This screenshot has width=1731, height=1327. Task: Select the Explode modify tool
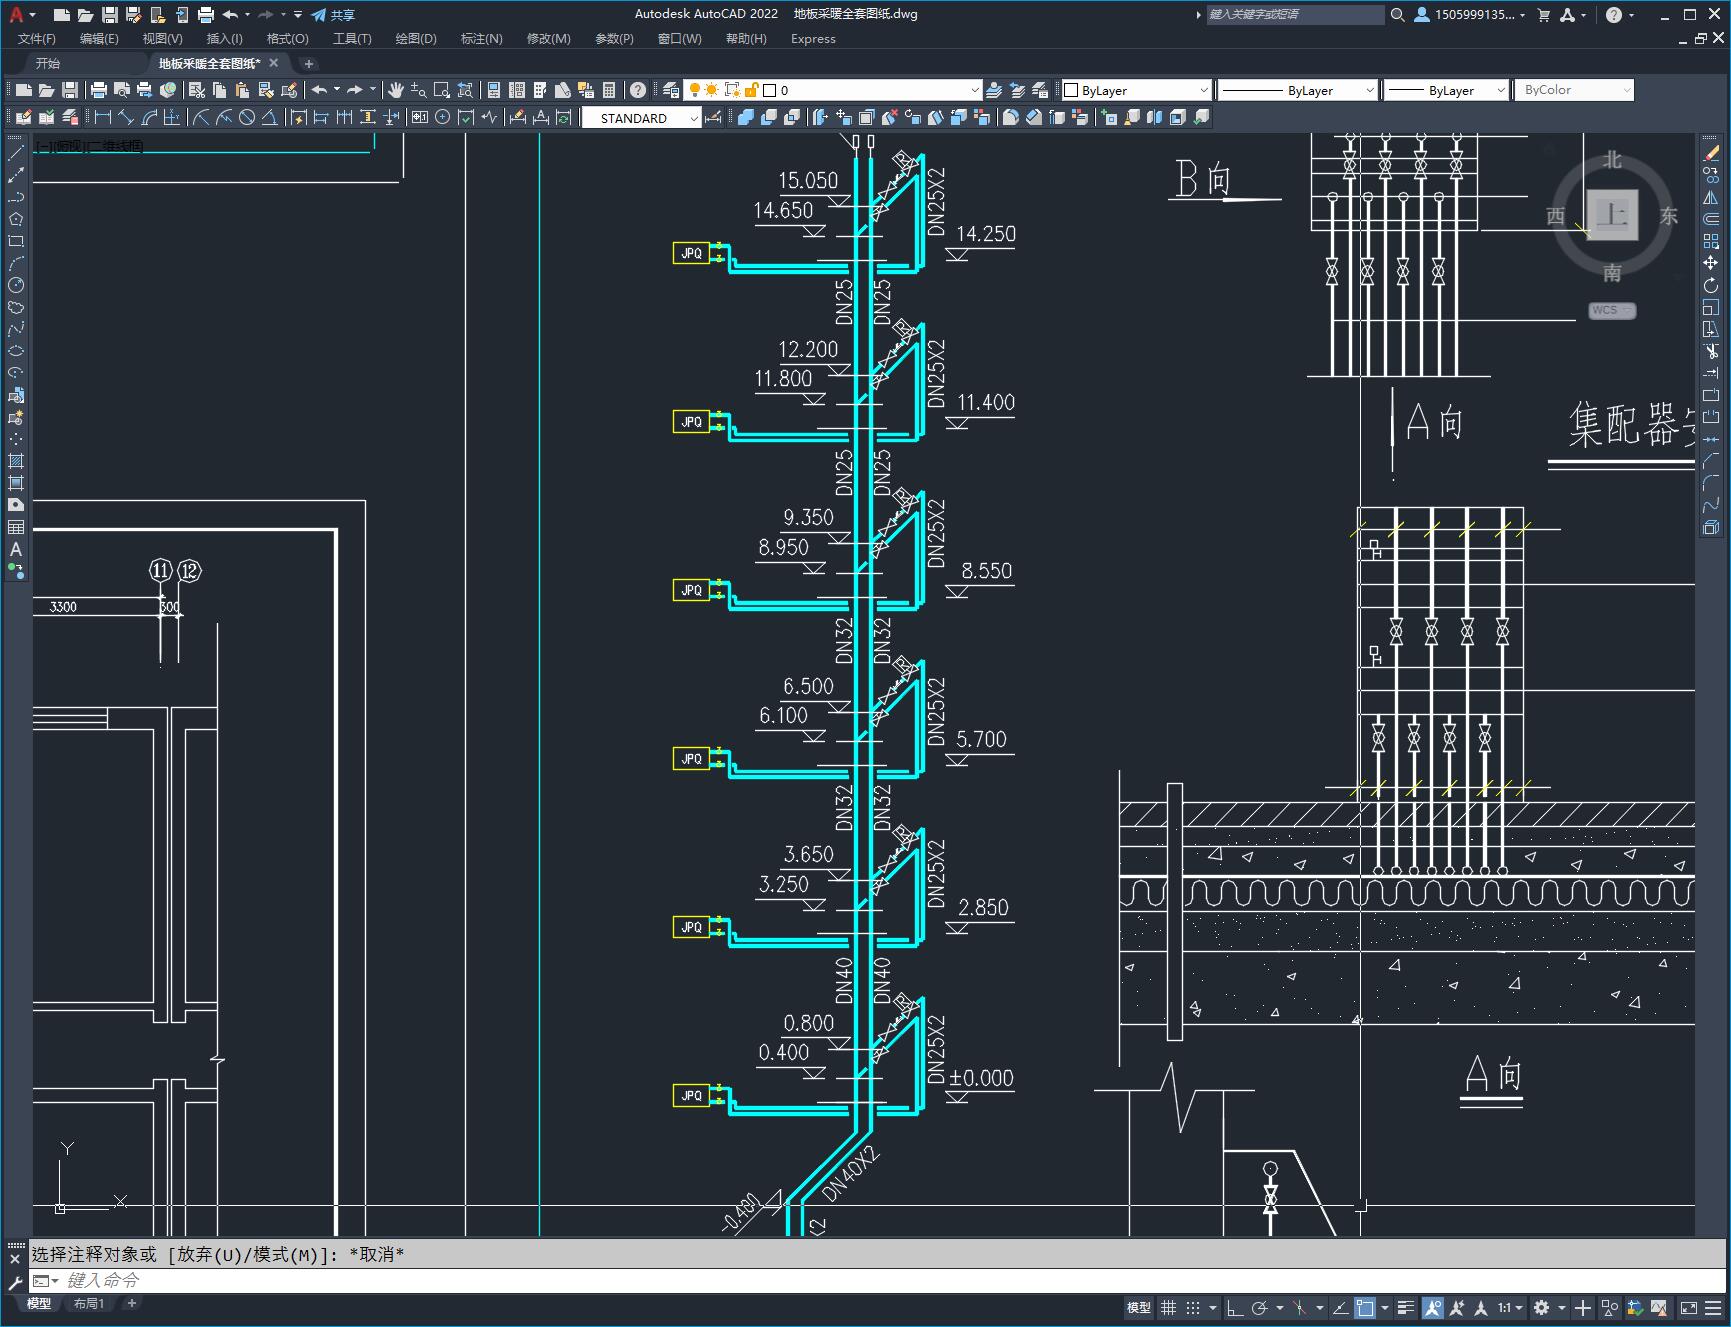[x=1711, y=527]
